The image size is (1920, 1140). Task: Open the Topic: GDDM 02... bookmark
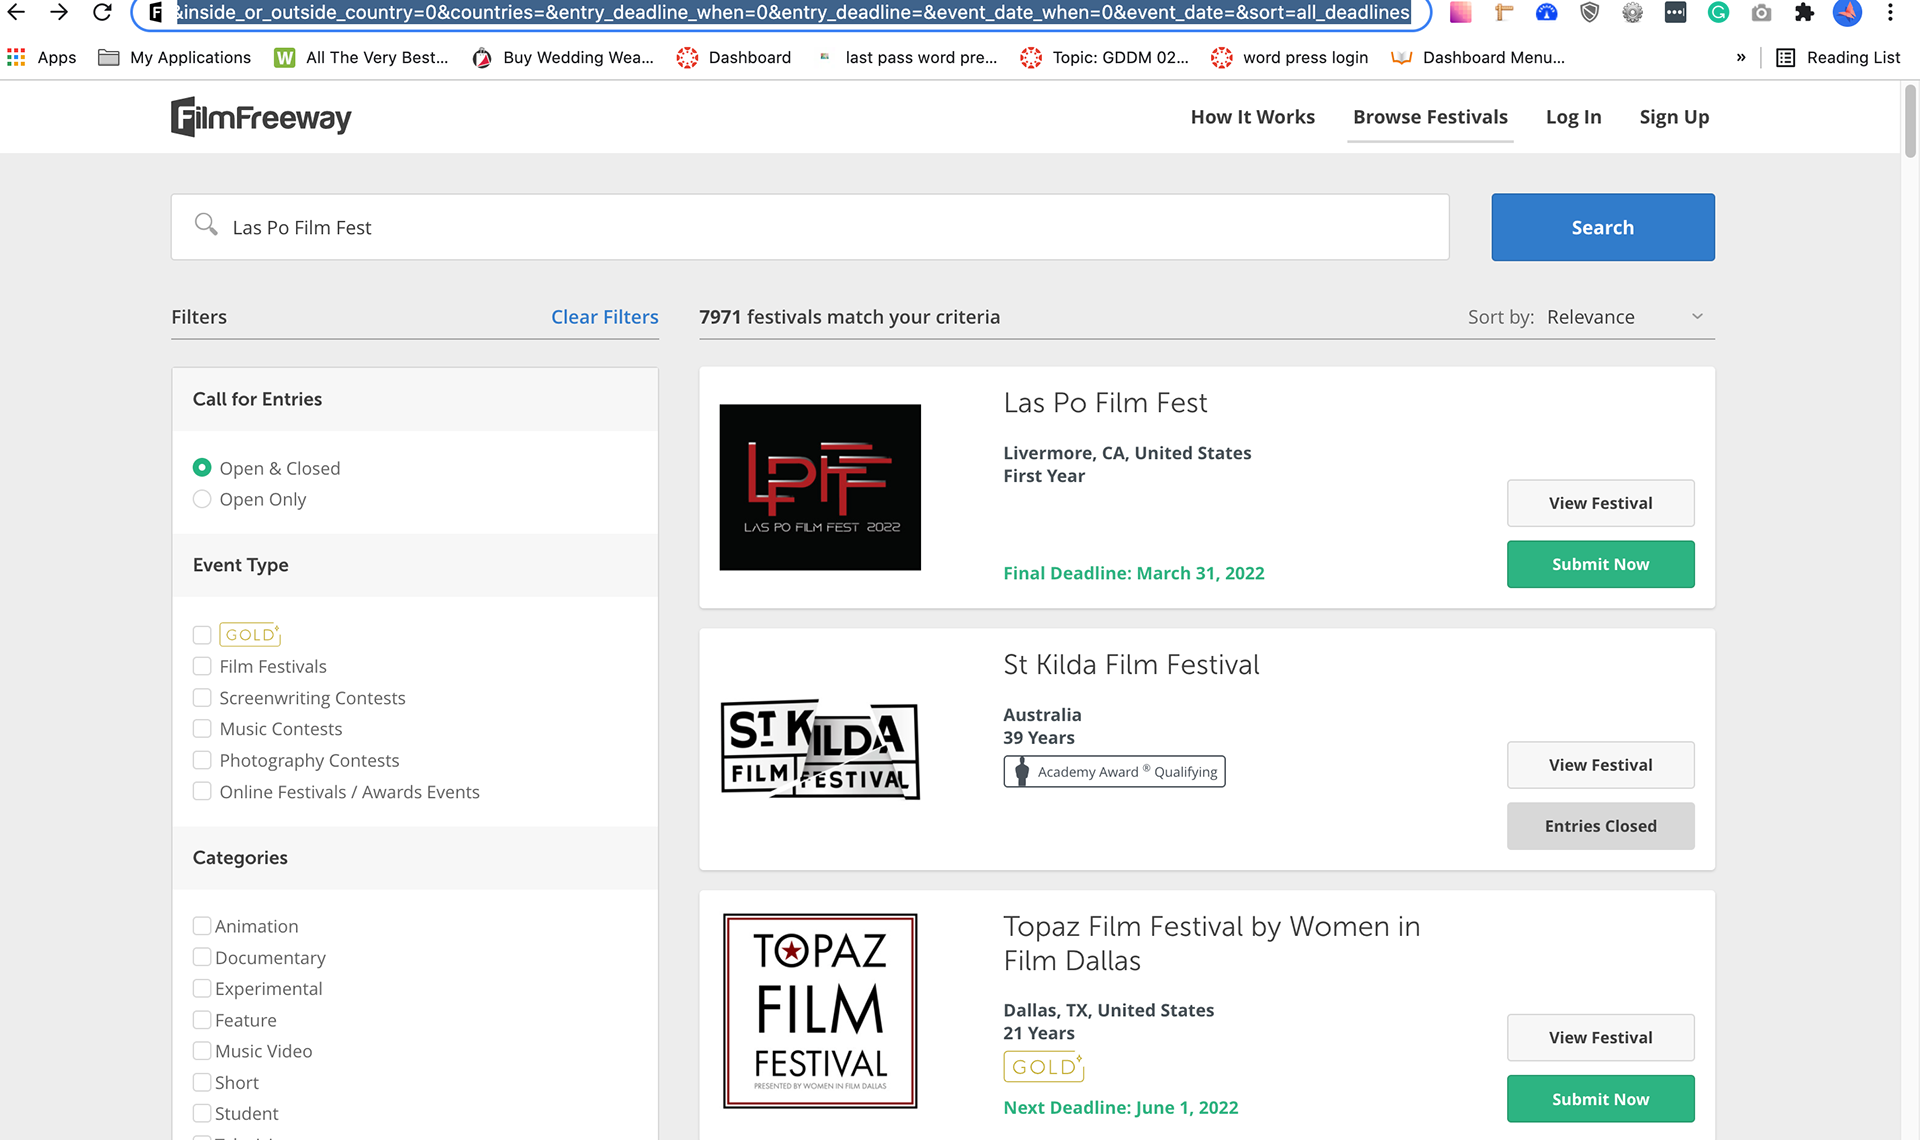point(1104,57)
